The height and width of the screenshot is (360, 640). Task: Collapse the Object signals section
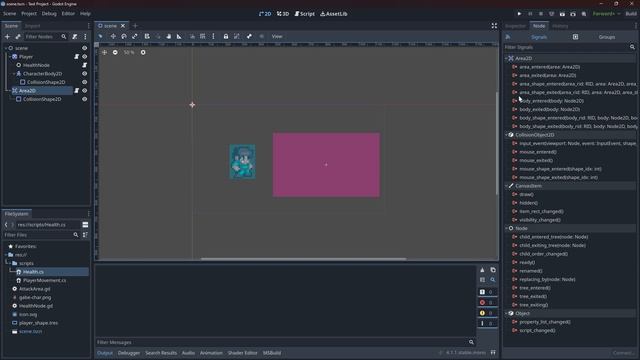coord(507,313)
